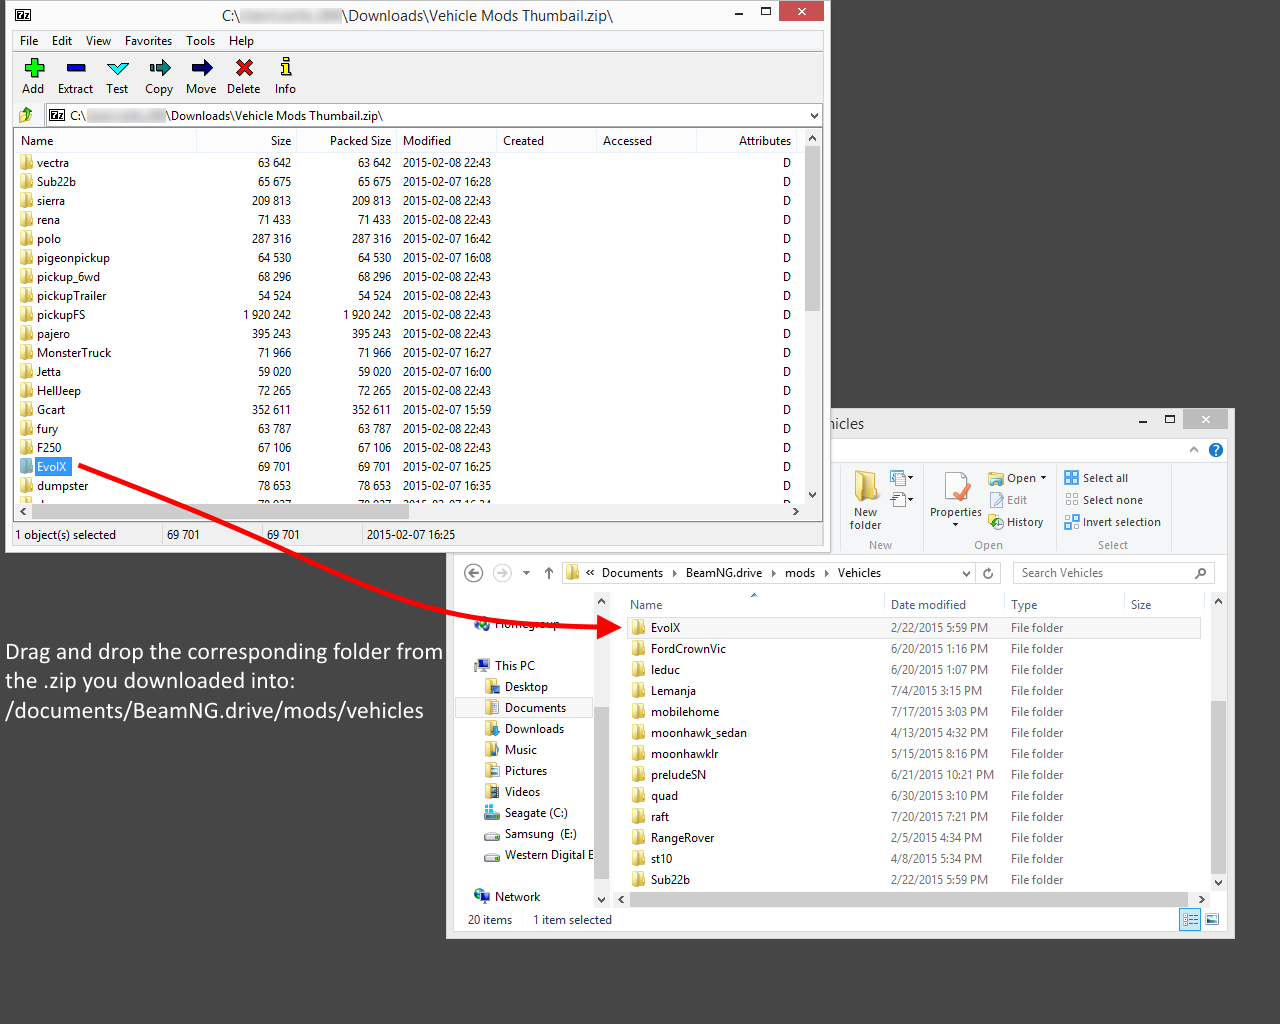Select the dumpster folder in the archive
Viewport: 1280px width, 1024px height.
click(62, 486)
